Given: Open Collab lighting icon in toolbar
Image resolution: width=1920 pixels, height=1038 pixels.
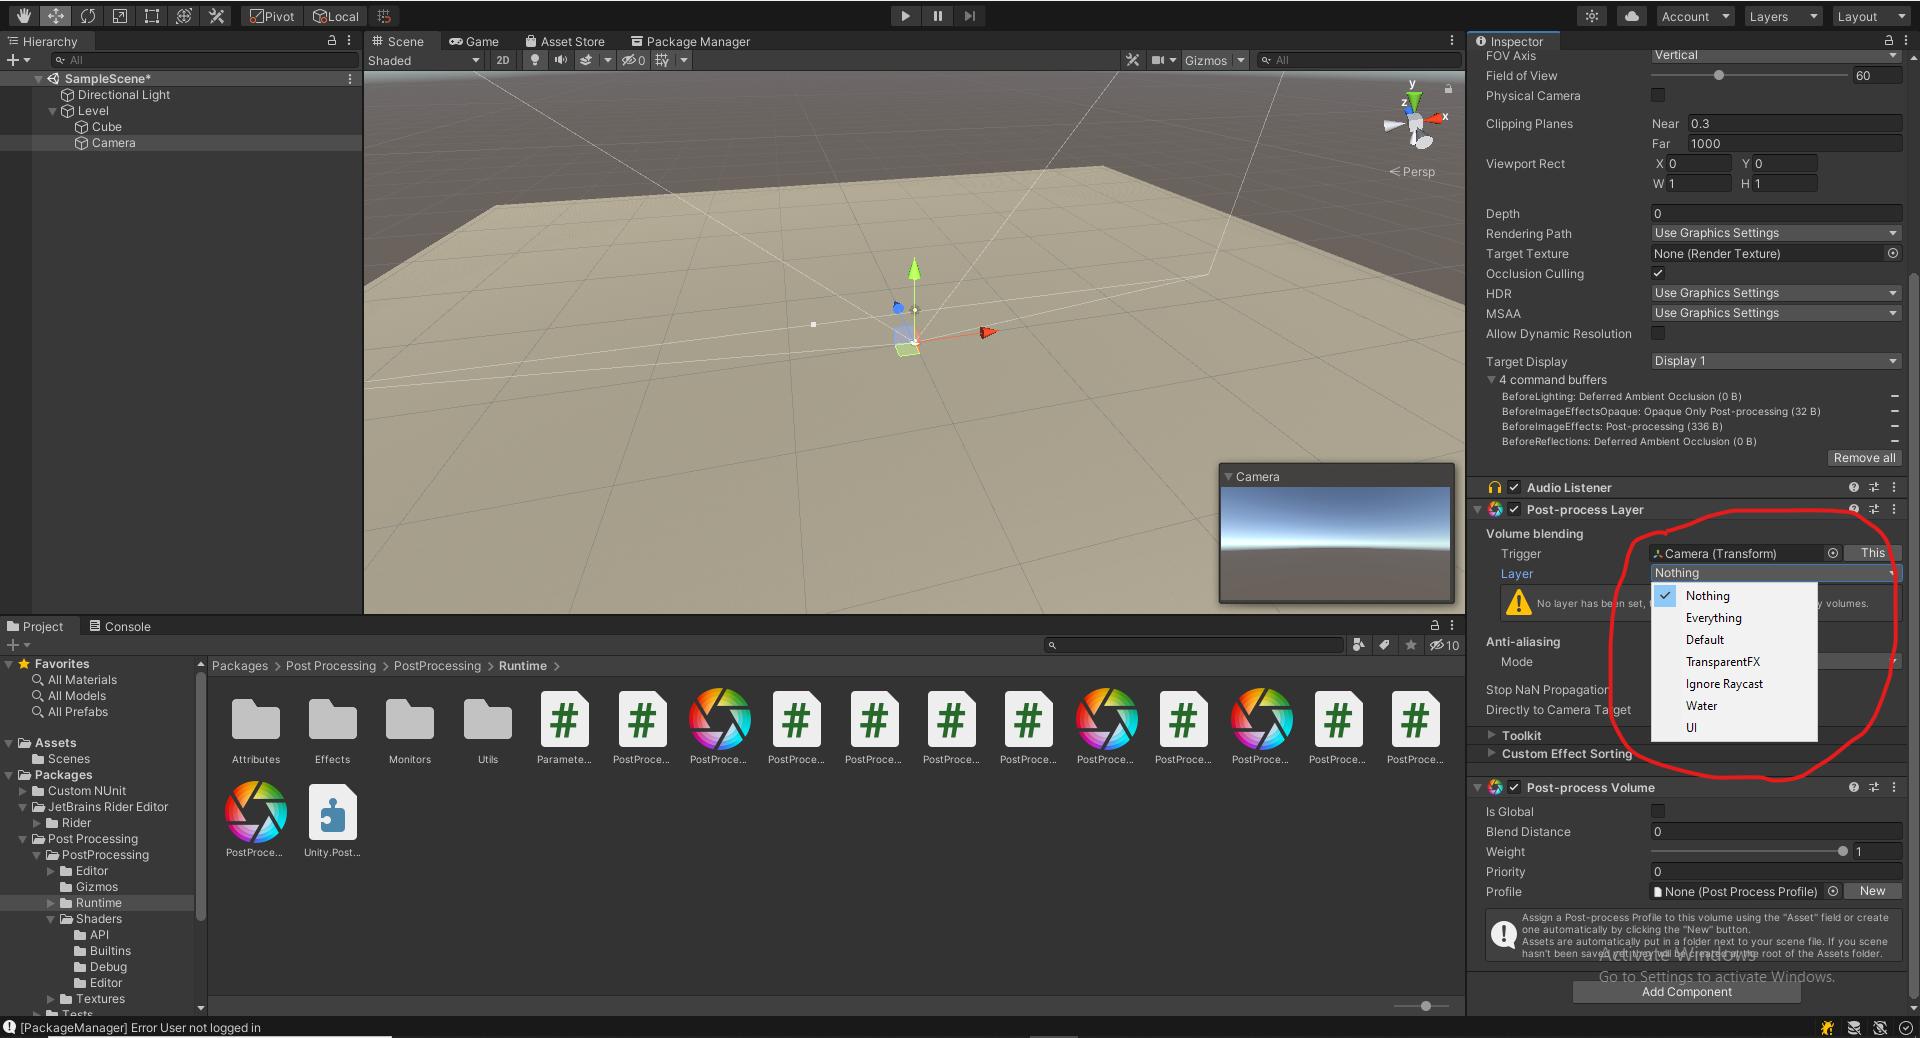Looking at the screenshot, I should [x=1592, y=16].
